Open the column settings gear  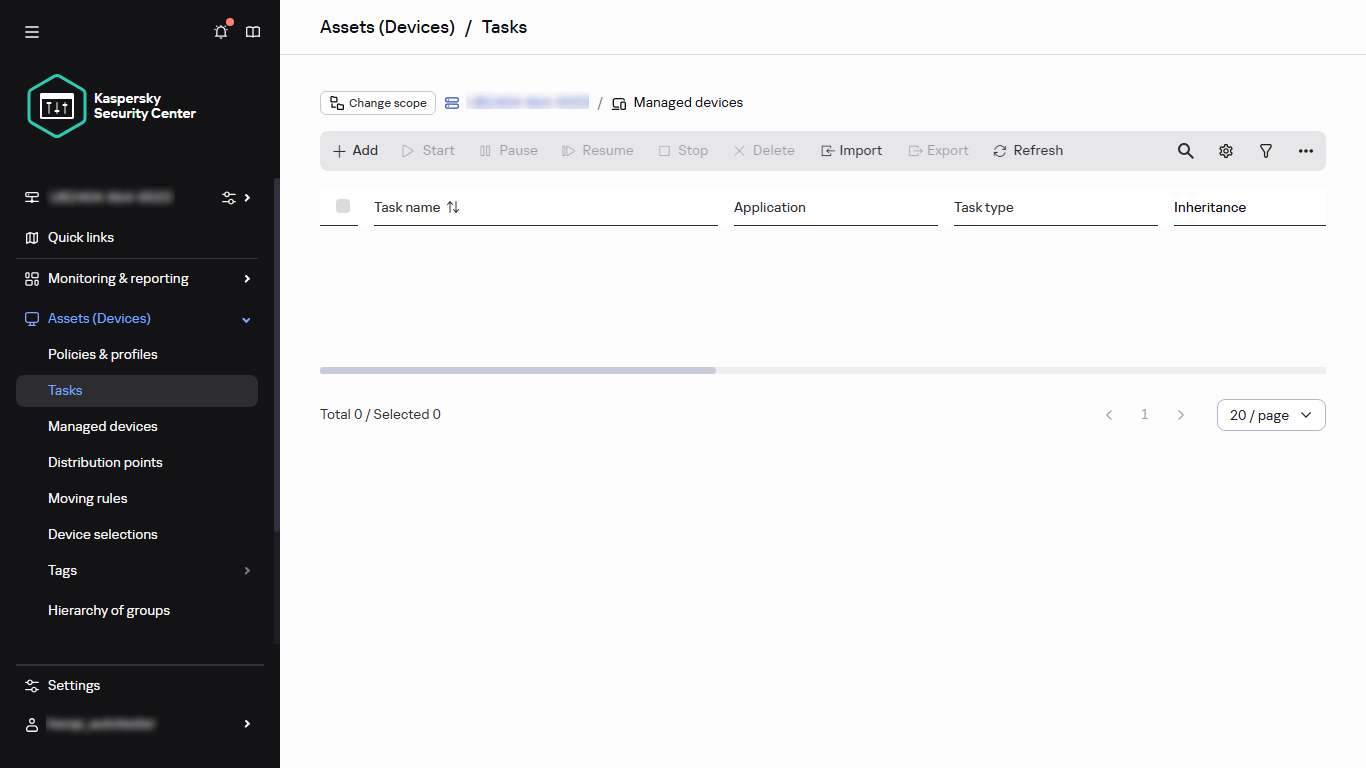pos(1226,150)
